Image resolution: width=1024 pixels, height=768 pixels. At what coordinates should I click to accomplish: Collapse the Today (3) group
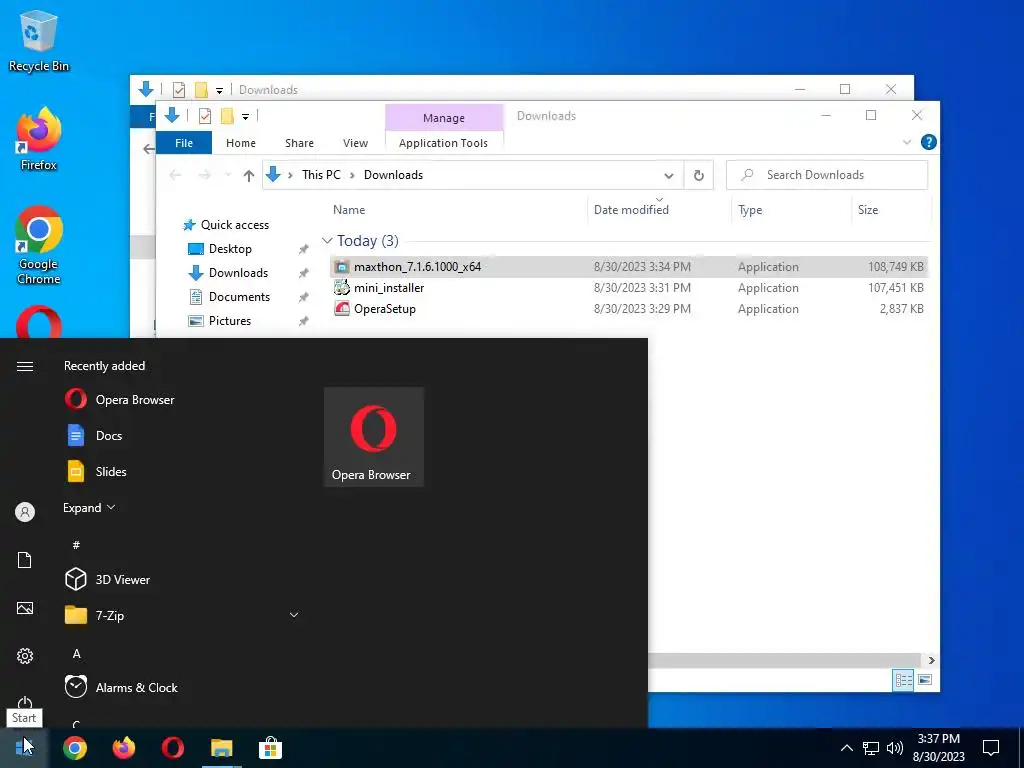click(327, 241)
